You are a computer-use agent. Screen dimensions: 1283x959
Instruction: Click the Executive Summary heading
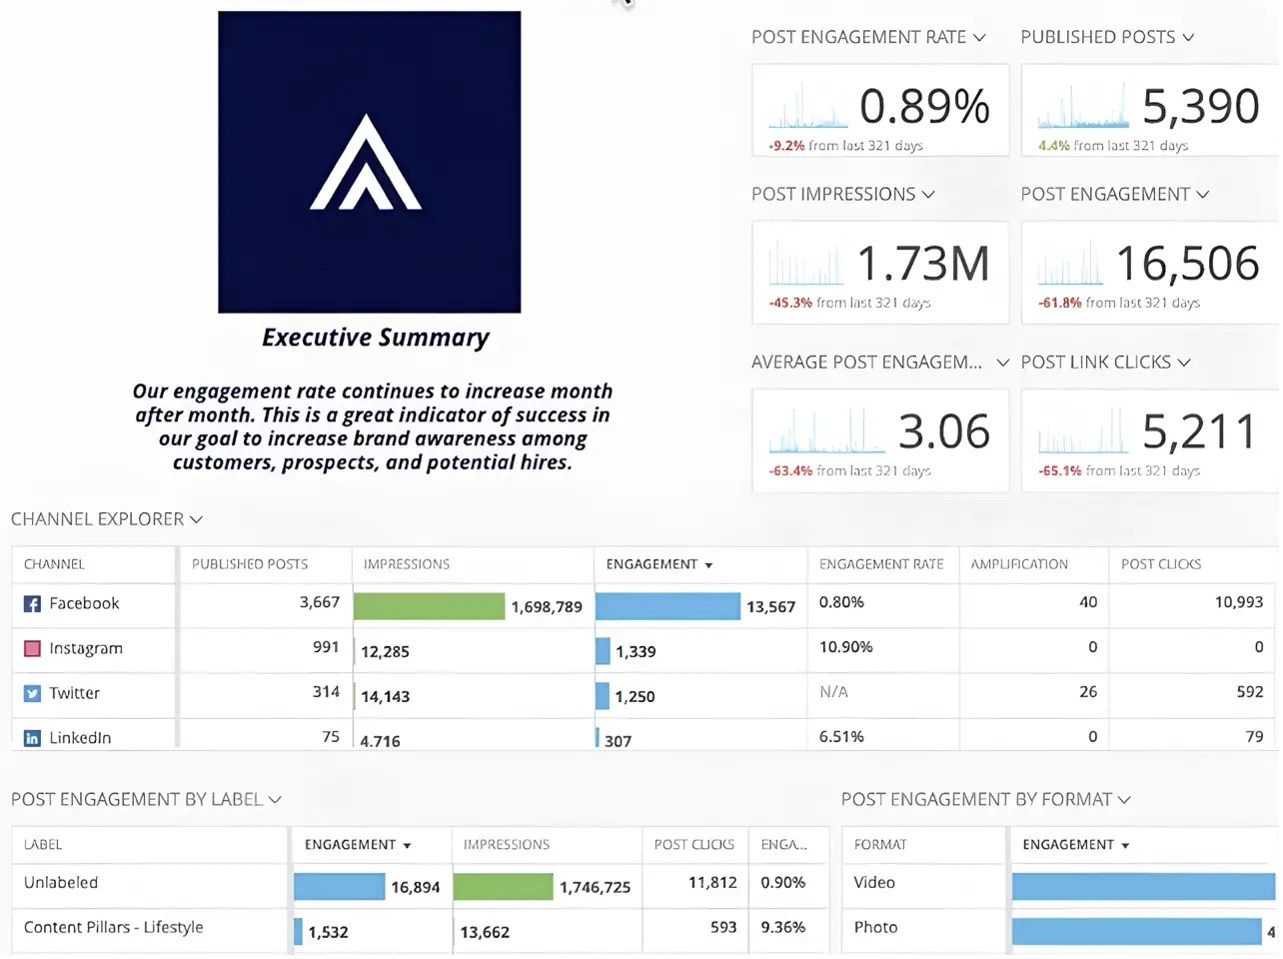[376, 339]
